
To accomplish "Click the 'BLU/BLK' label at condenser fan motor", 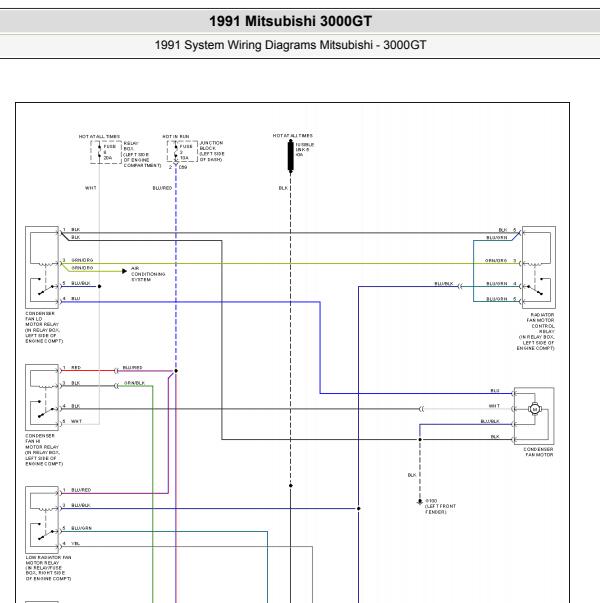I will (x=490, y=421).
